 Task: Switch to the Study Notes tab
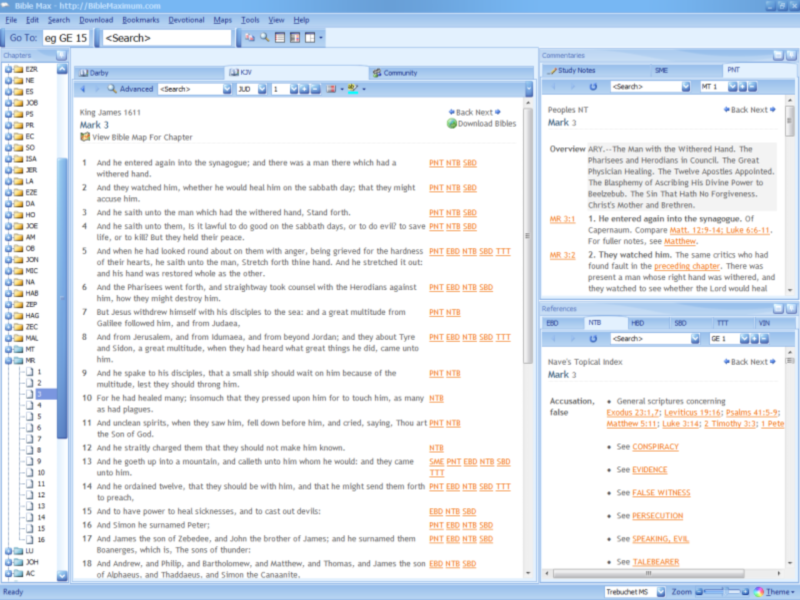point(575,71)
